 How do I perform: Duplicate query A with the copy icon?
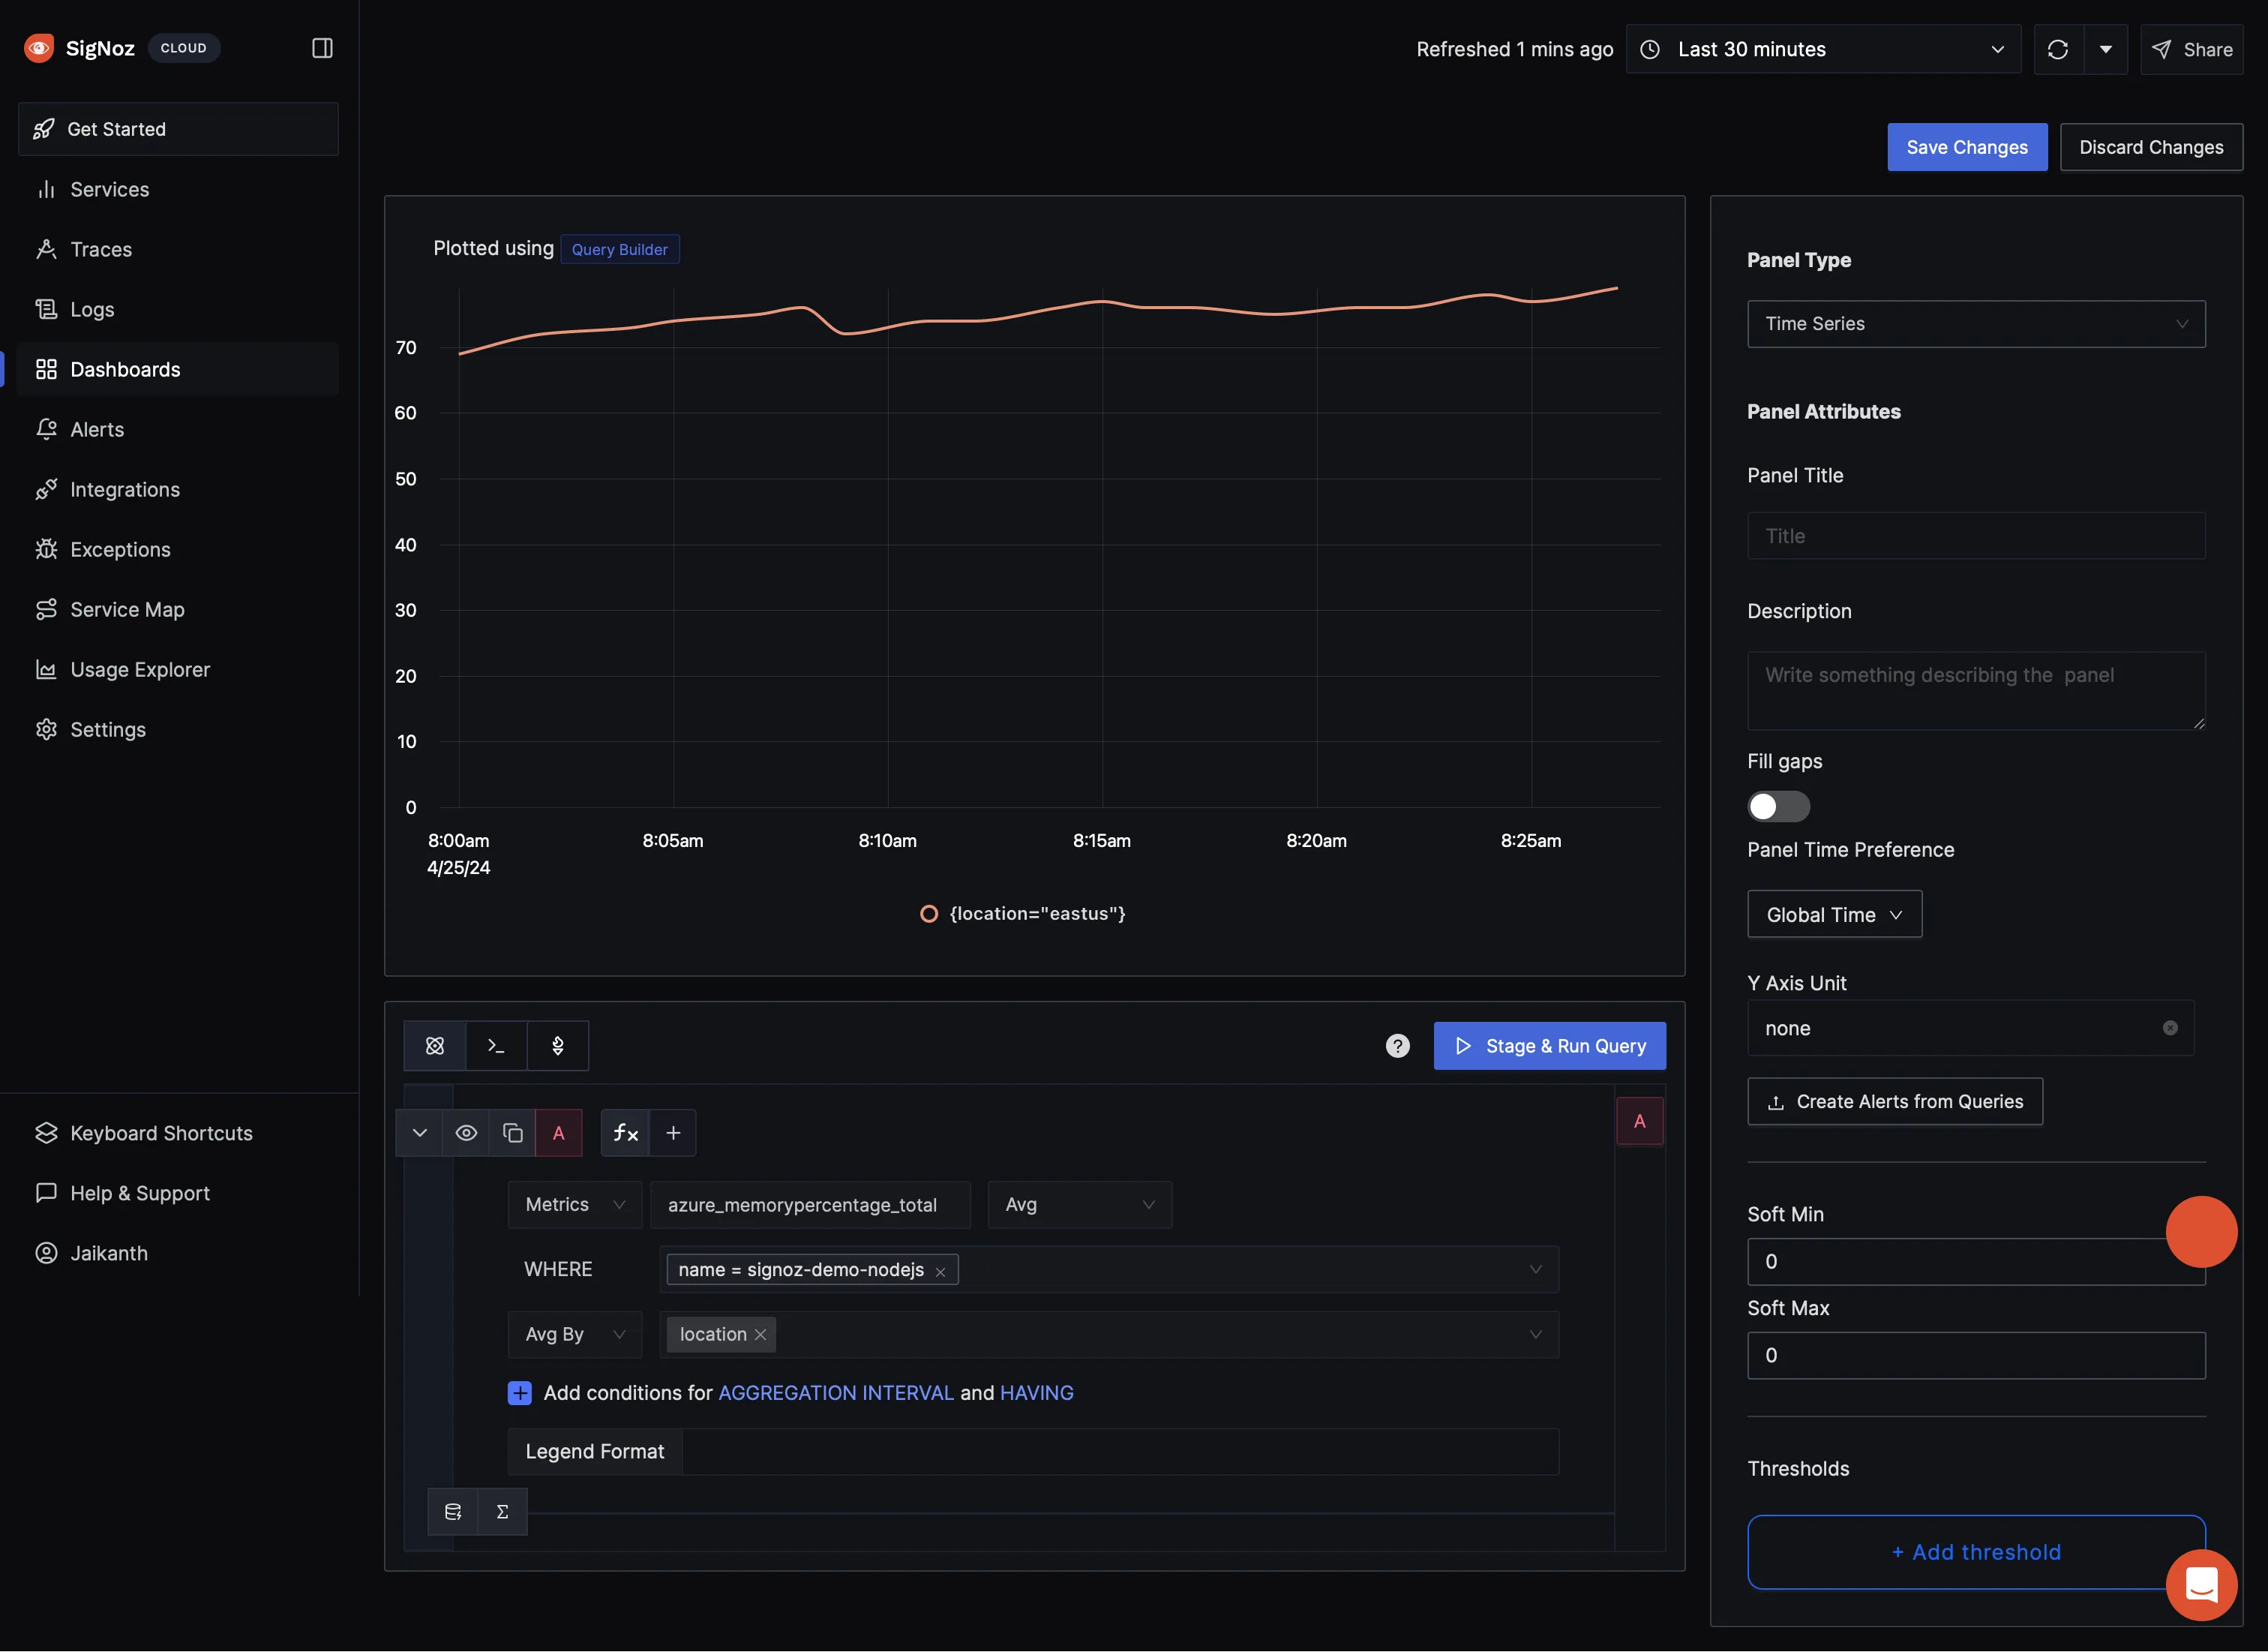click(512, 1133)
